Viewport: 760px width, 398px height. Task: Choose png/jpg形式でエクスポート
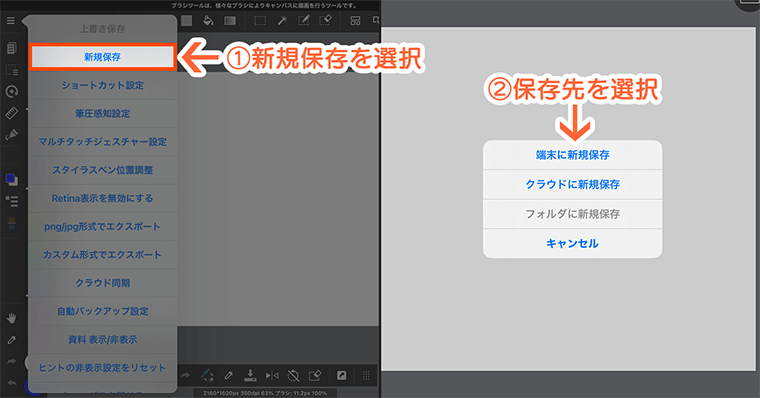(102, 226)
